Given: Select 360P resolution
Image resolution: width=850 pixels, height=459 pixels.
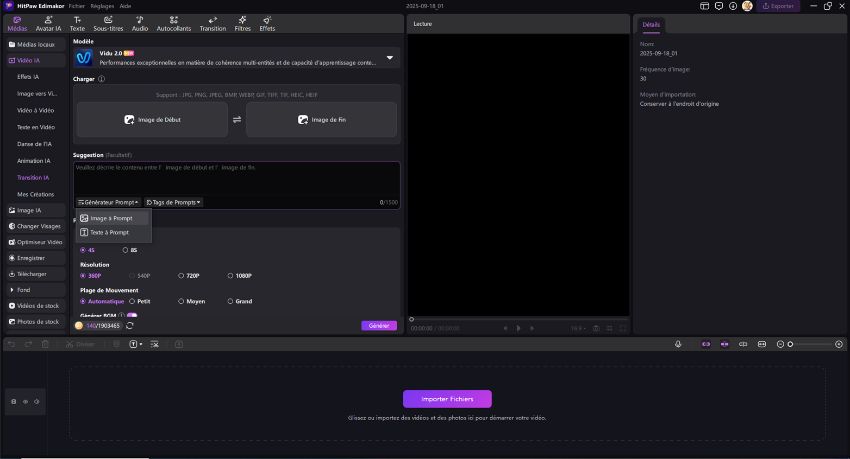Looking at the screenshot, I should pyautogui.click(x=91, y=276).
